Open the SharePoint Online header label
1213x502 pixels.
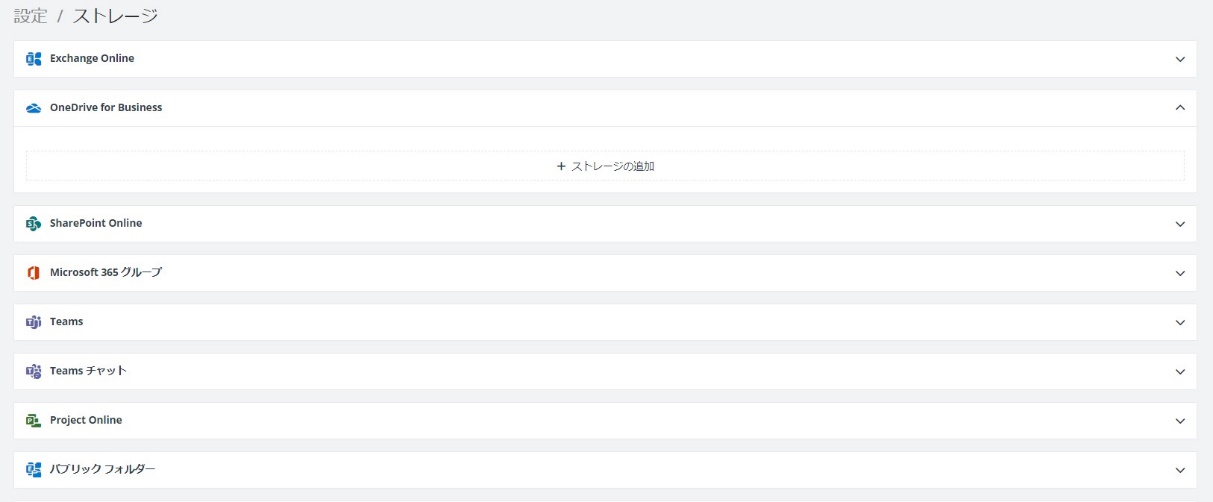(x=96, y=224)
